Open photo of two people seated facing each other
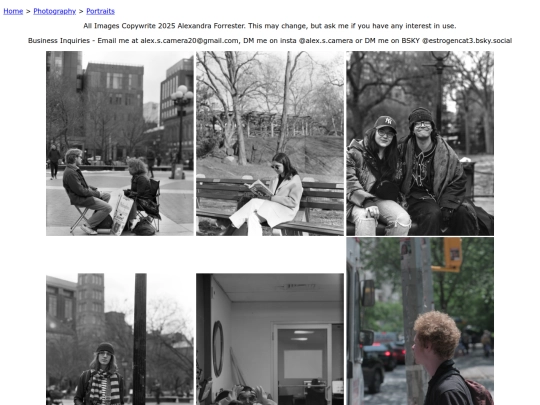This screenshot has width=540, height=405. click(x=120, y=143)
